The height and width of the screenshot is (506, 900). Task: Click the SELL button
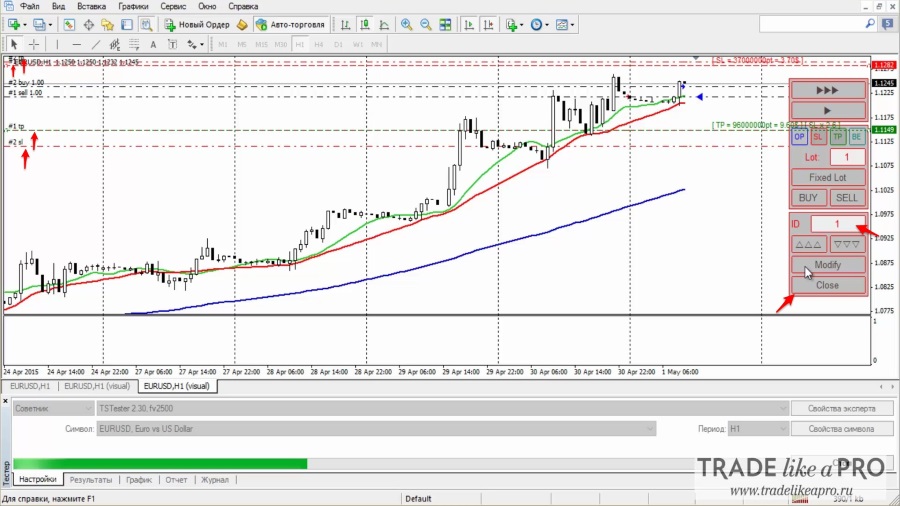point(847,197)
